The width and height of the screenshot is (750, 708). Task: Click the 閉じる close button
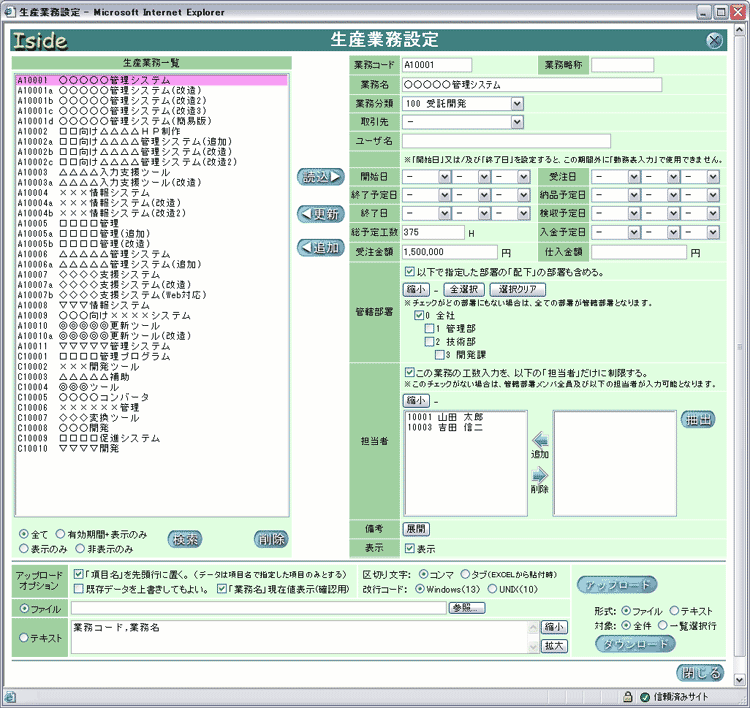[x=700, y=673]
